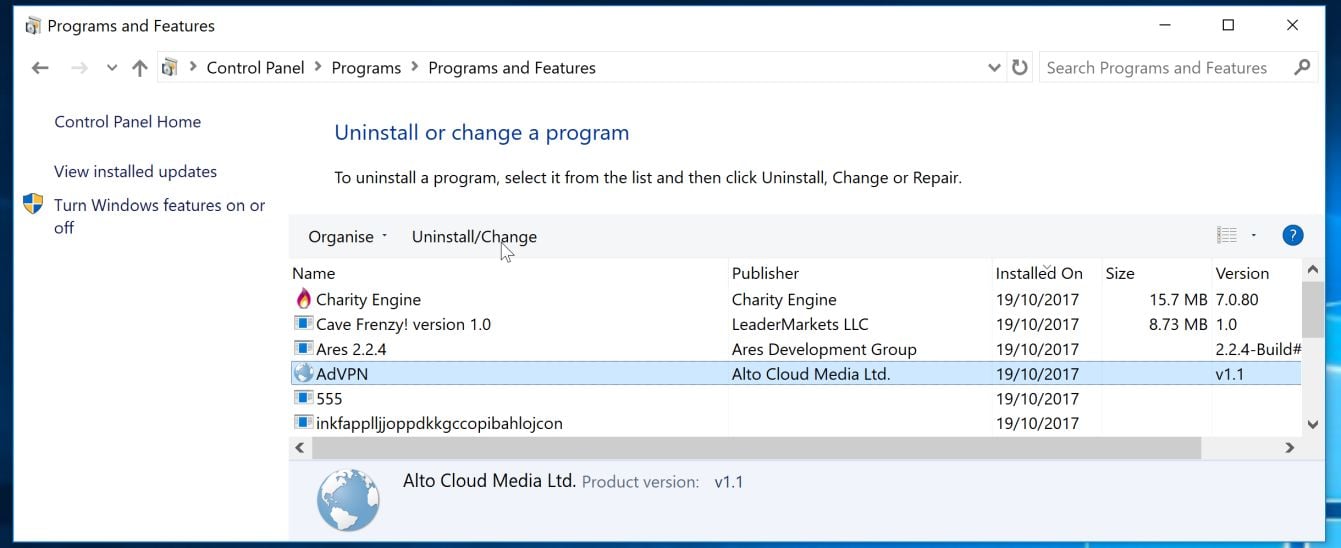1341x548 pixels.
Task: Open the View installed updates link
Action: coord(135,172)
